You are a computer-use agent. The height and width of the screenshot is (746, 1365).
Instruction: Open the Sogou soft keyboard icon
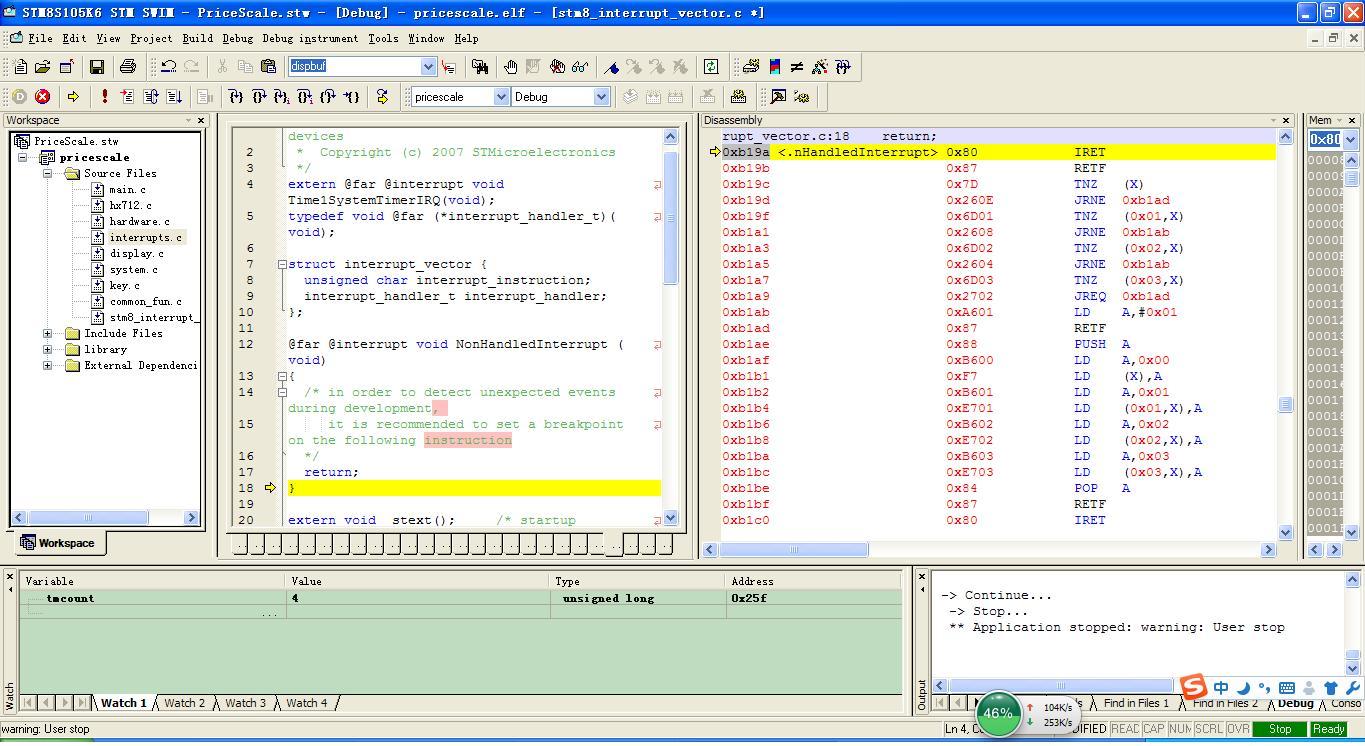click(1287, 688)
